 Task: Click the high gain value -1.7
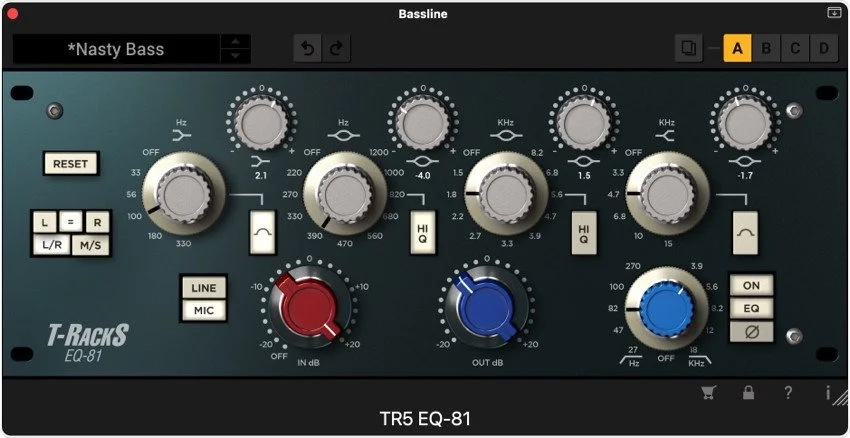745,176
